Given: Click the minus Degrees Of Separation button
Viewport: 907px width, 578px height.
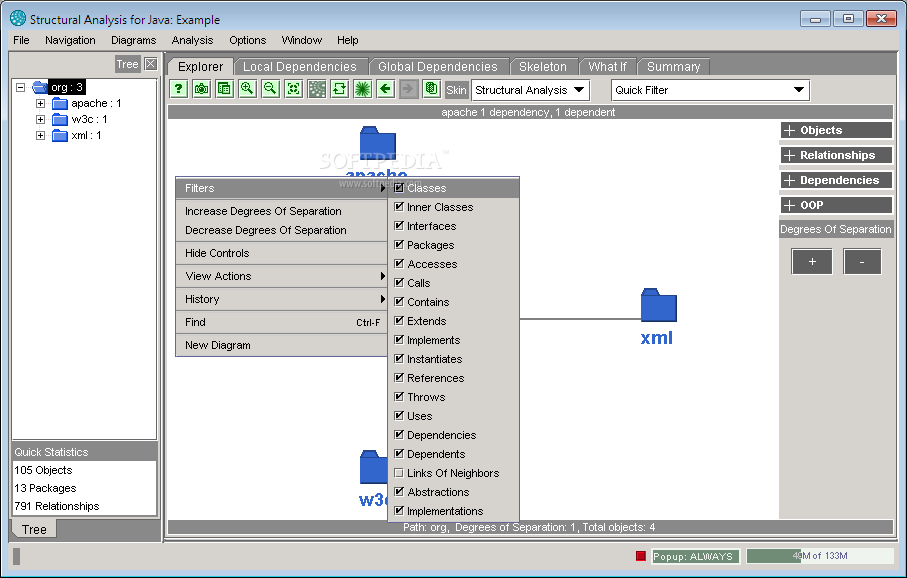Looking at the screenshot, I should coord(862,262).
